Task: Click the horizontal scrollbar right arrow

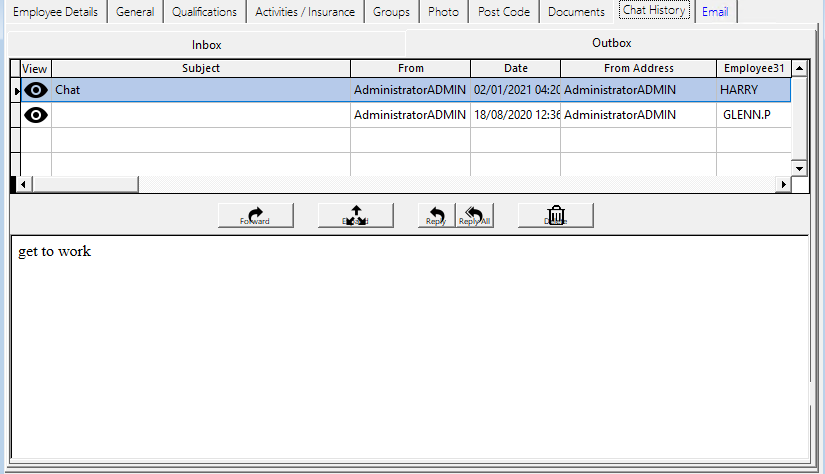Action: (x=783, y=185)
